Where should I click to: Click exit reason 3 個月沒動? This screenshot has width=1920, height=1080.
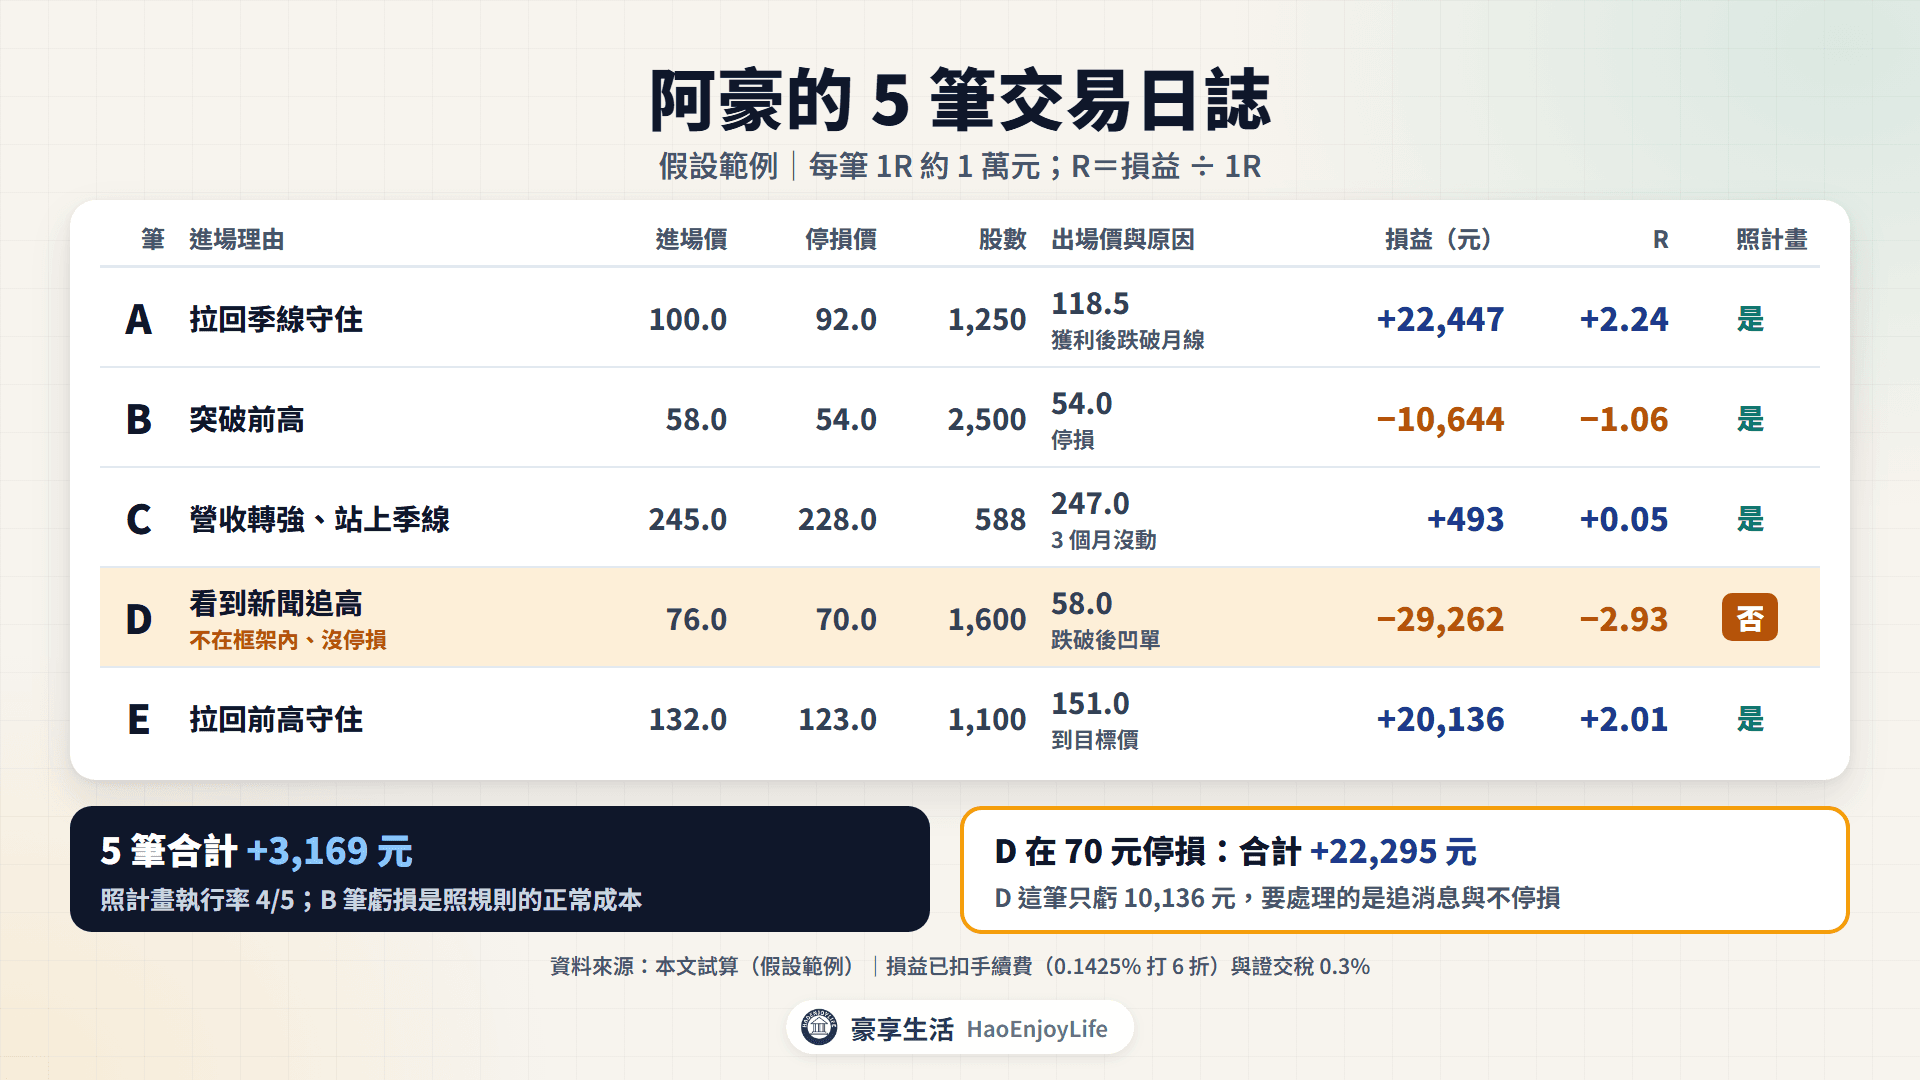click(1104, 540)
